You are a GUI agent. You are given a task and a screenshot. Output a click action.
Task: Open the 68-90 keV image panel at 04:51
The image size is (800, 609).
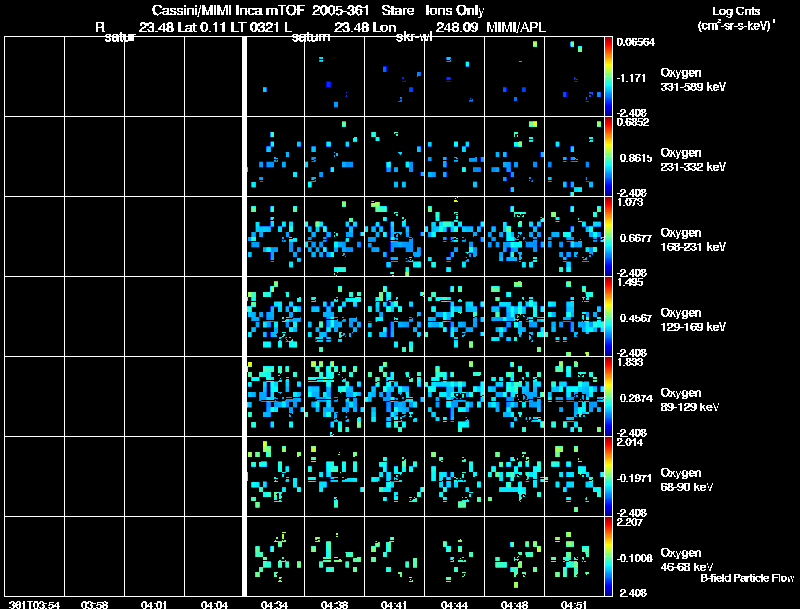click(x=574, y=477)
